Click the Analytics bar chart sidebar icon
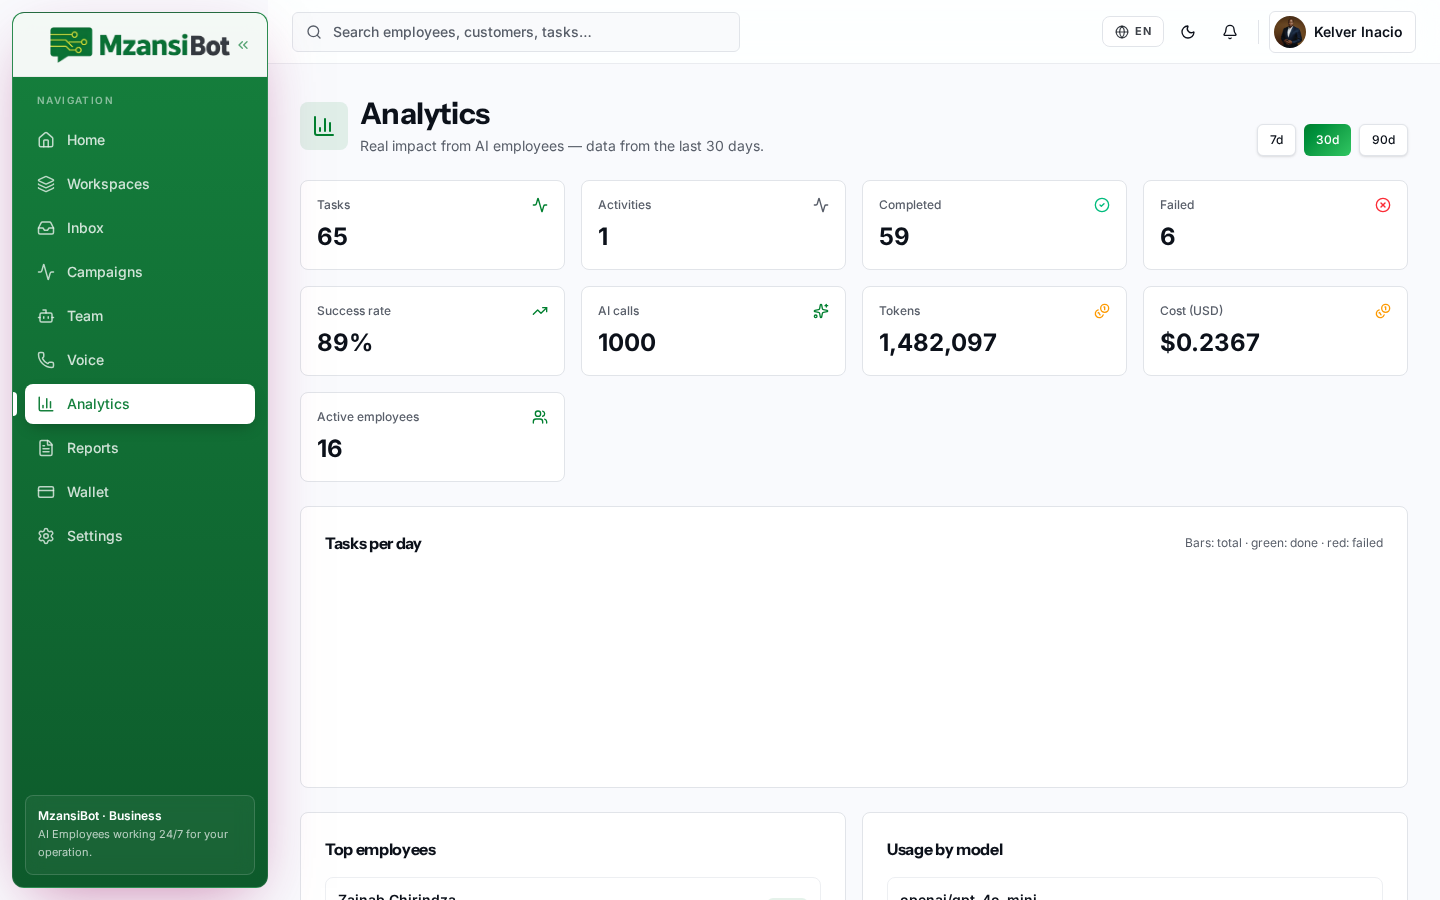The width and height of the screenshot is (1440, 900). tap(46, 404)
